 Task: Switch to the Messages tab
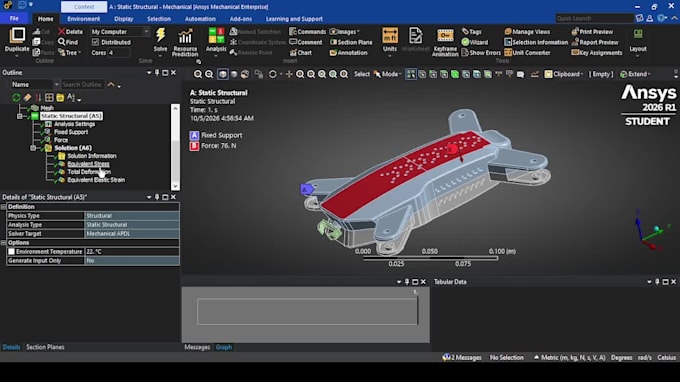pyautogui.click(x=197, y=347)
